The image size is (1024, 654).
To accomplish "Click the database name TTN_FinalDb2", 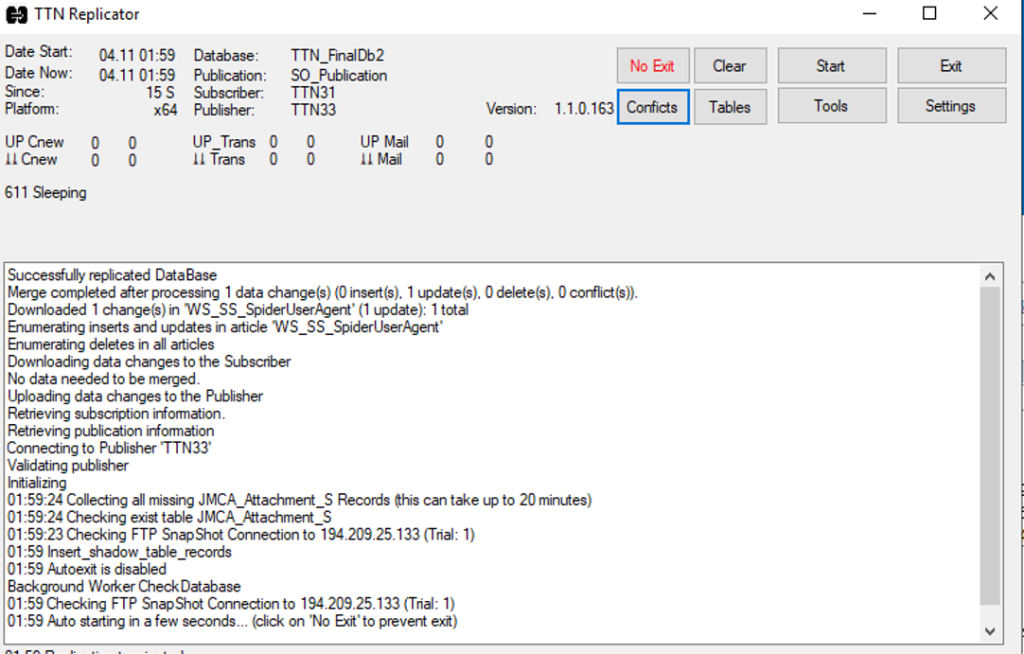I will pyautogui.click(x=337, y=55).
